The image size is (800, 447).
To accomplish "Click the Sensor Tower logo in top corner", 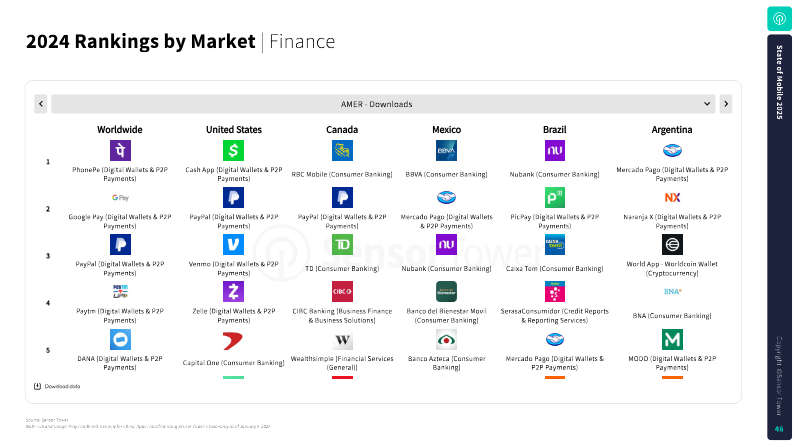I will (779, 19).
